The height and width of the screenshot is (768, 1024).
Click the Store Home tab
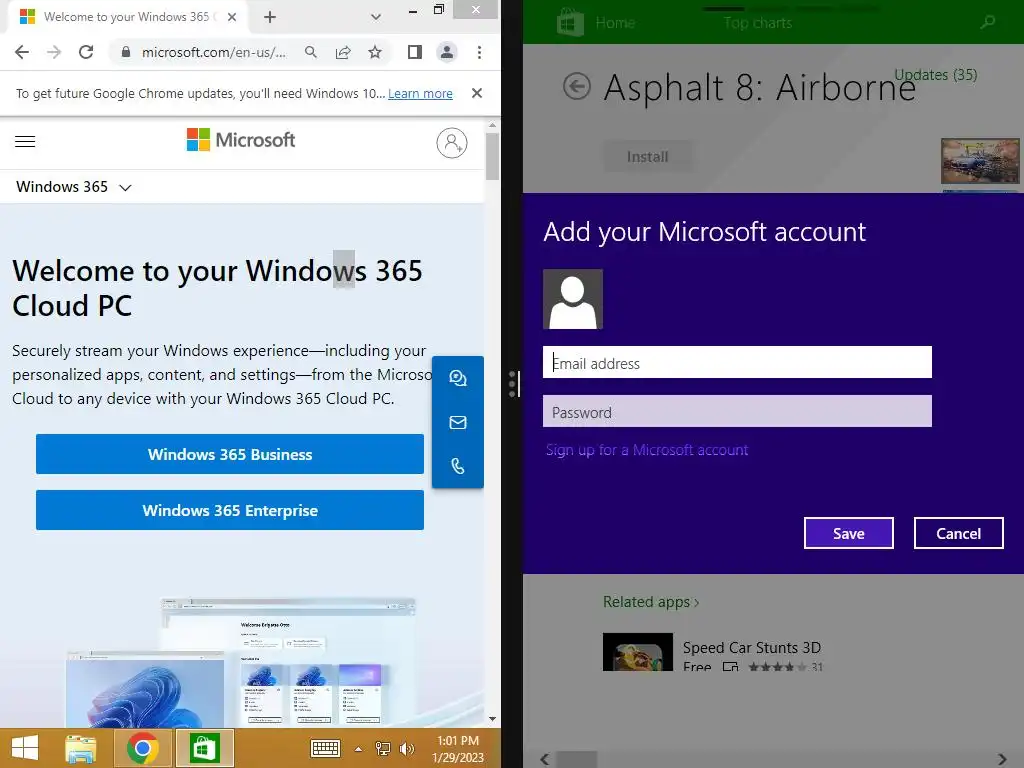click(615, 23)
